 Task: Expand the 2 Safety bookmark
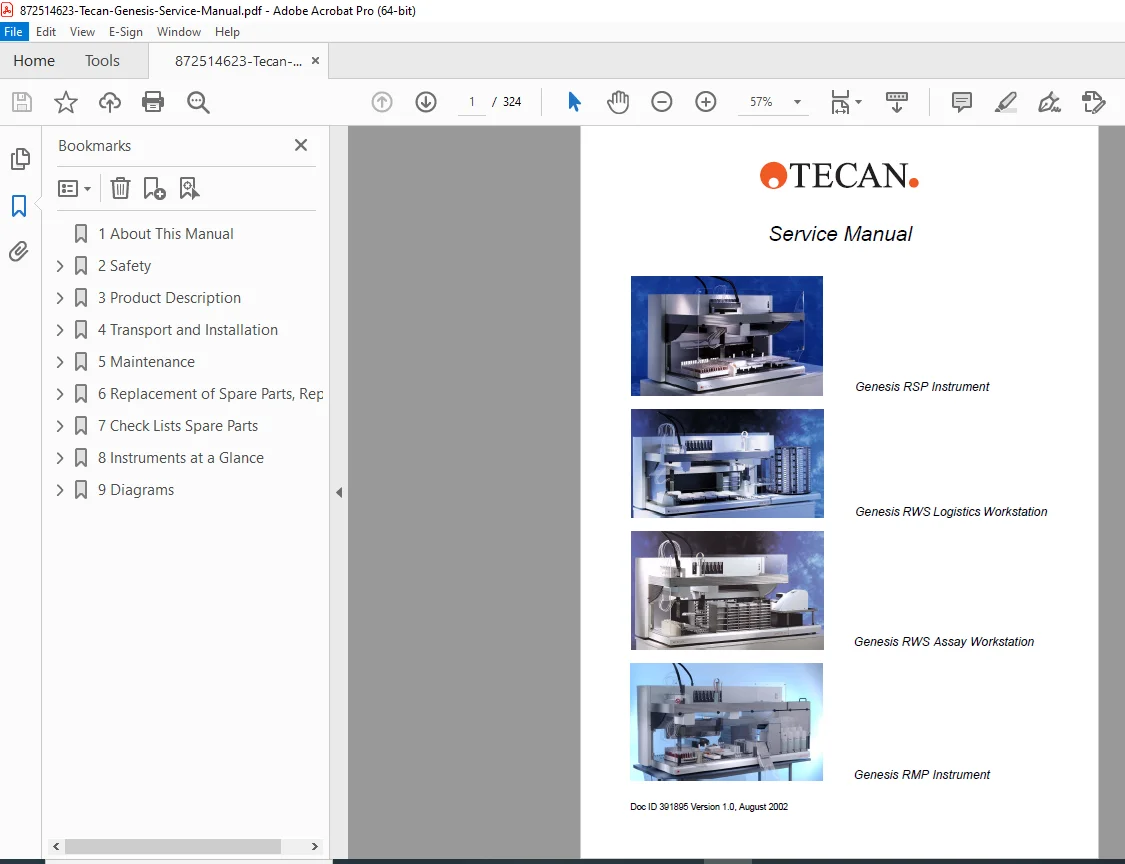click(60, 266)
